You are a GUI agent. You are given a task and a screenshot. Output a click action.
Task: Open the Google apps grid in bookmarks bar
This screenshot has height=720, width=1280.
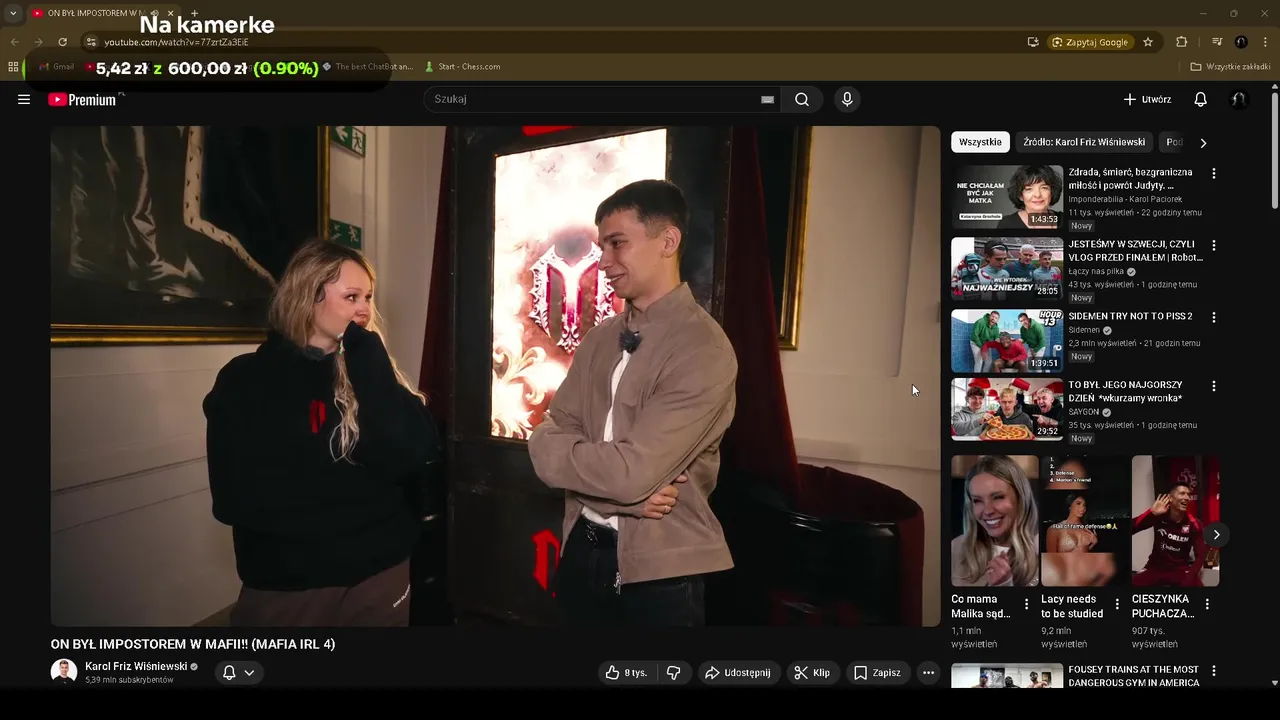tap(13, 67)
